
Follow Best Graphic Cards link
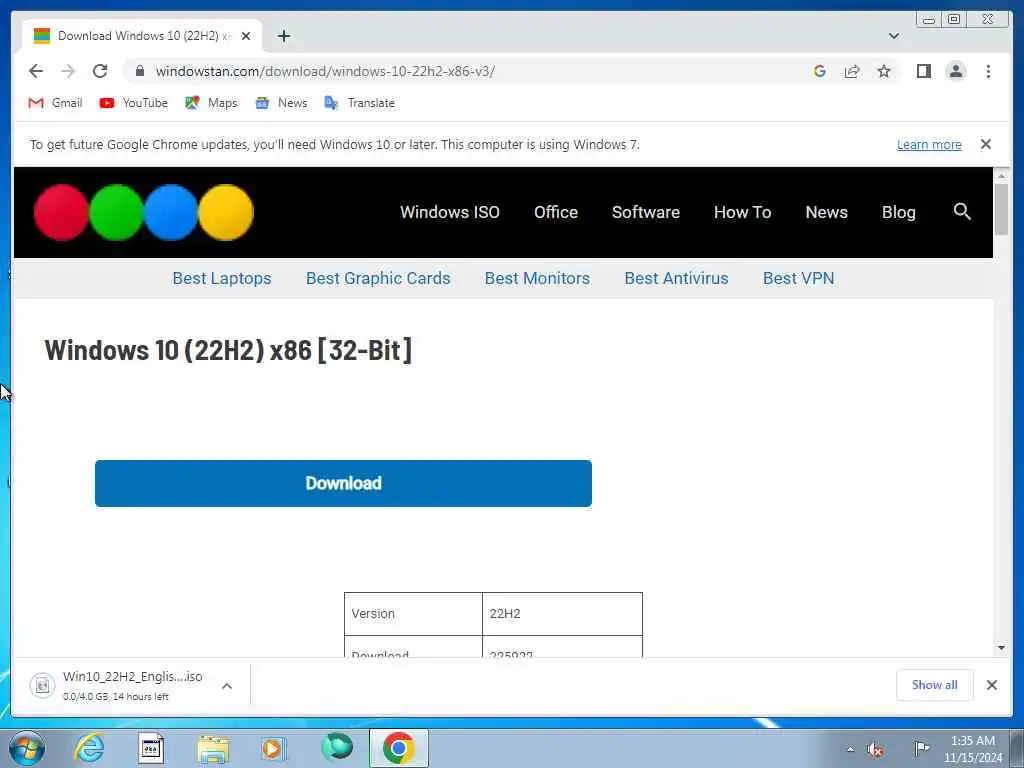377,278
